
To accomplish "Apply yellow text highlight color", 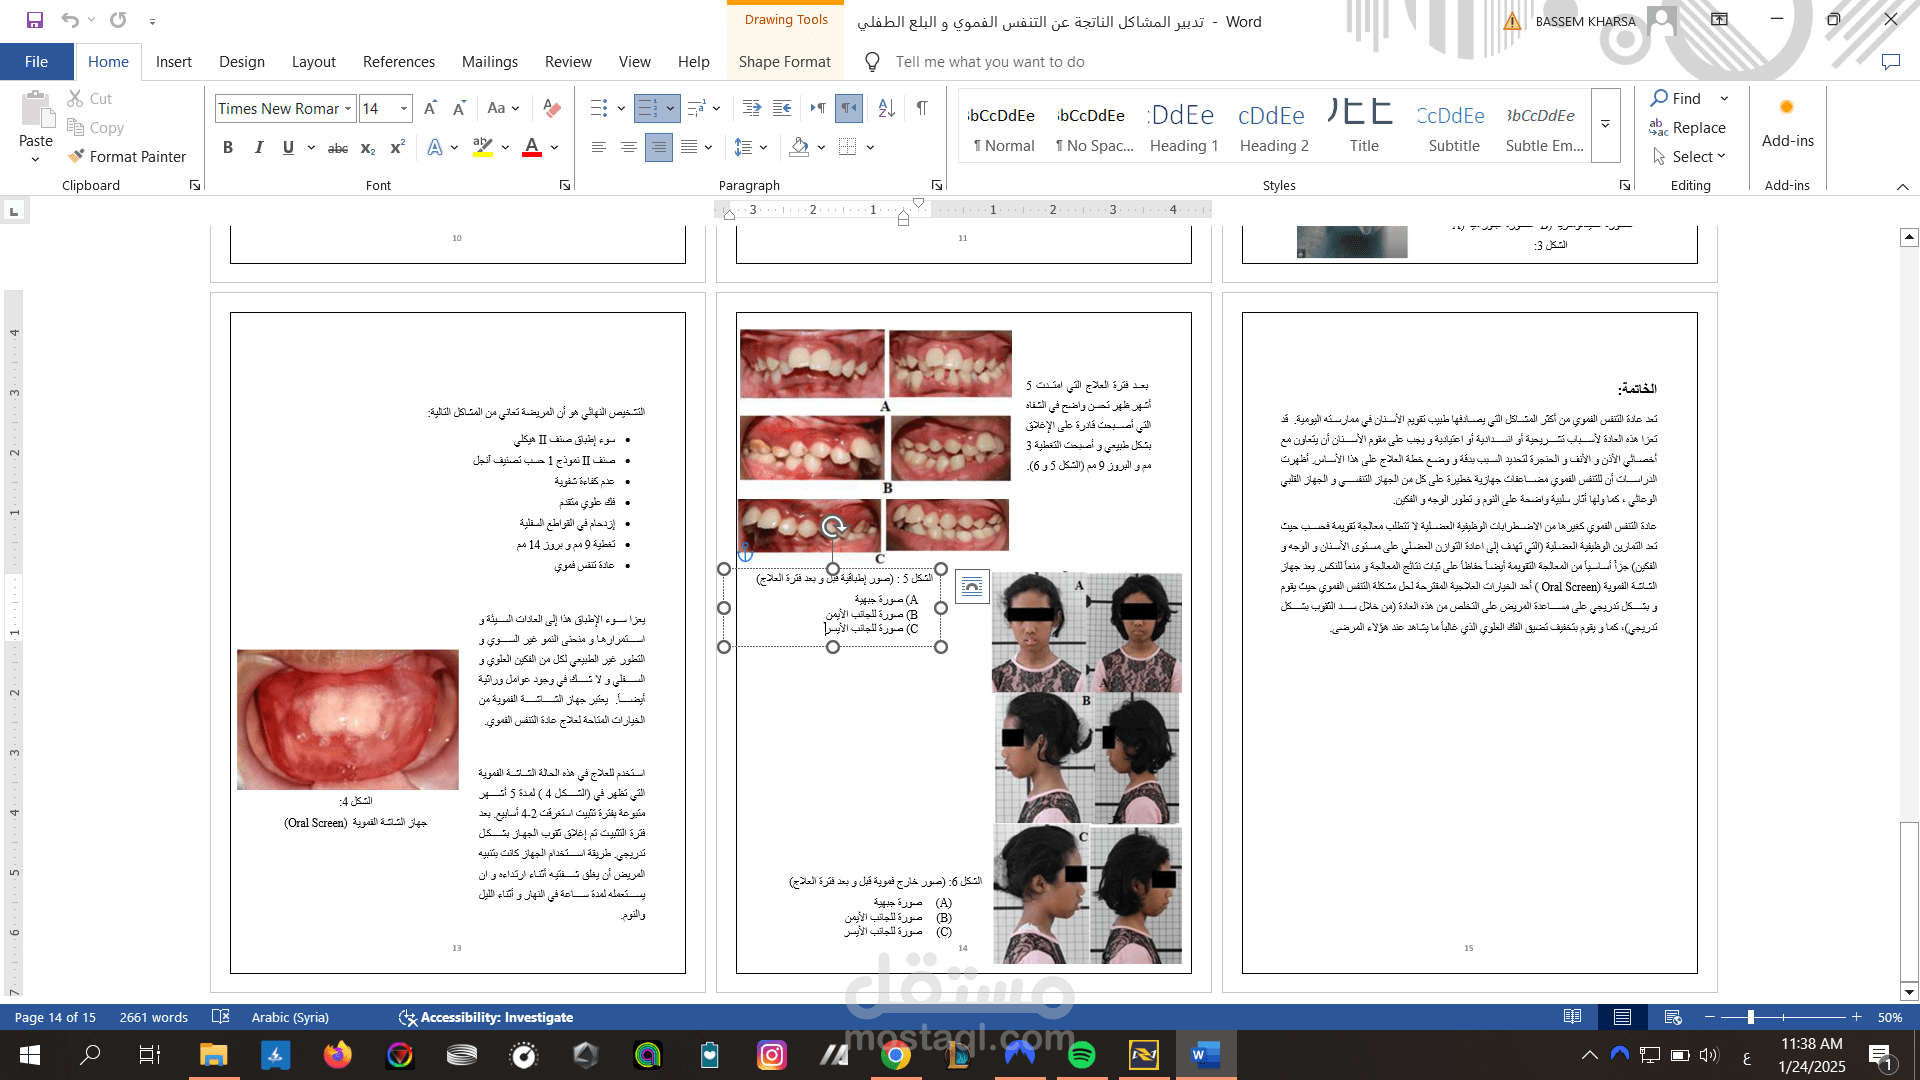I will coord(483,148).
